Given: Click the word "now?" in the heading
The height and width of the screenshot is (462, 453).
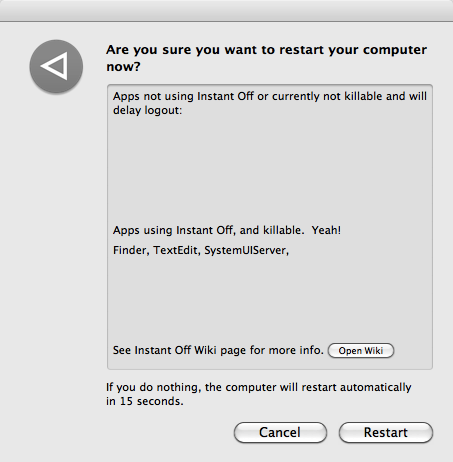Looking at the screenshot, I should [x=123, y=67].
